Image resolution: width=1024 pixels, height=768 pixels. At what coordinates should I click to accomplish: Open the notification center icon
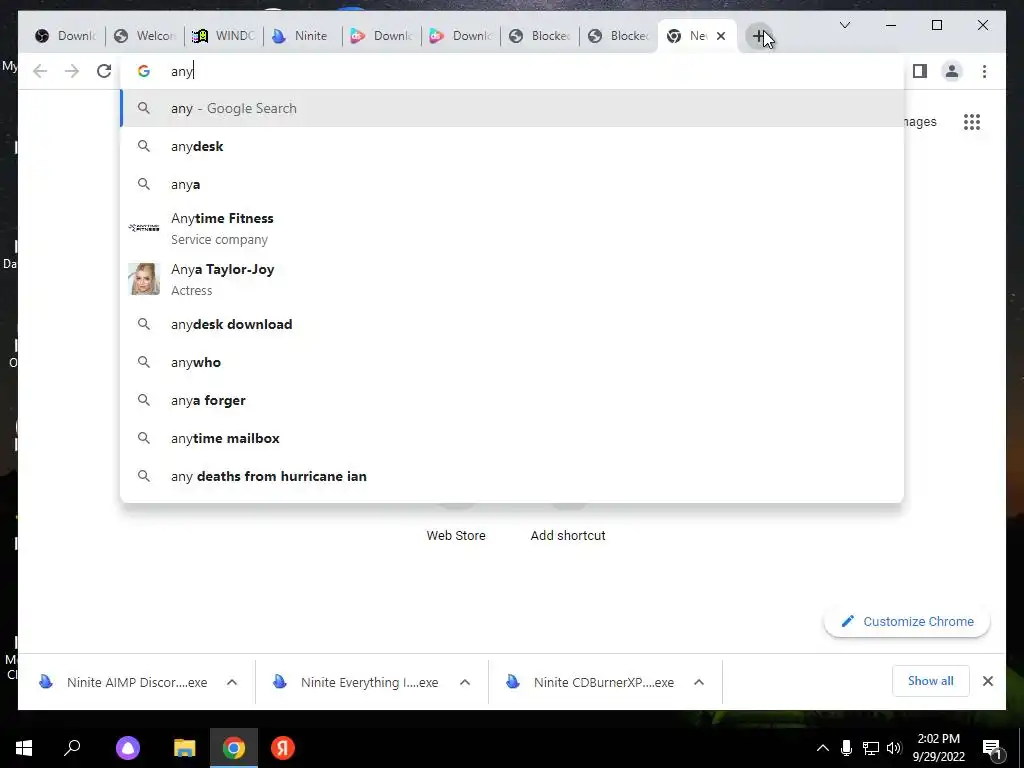click(x=993, y=748)
